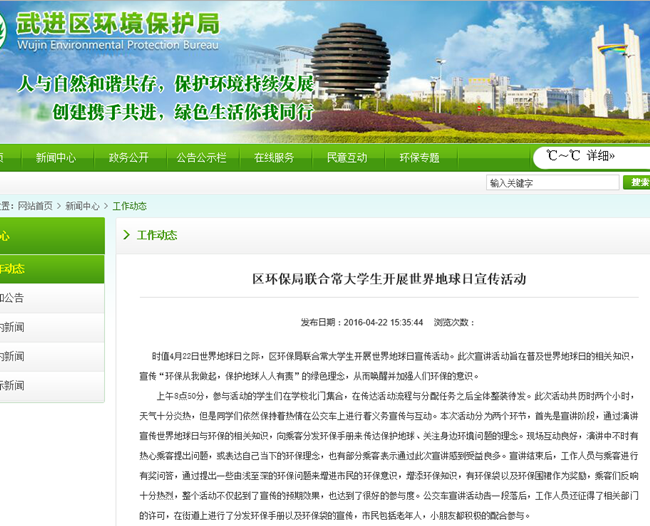
Task: Select the 环保专题 navigation item
Action: click(x=419, y=157)
